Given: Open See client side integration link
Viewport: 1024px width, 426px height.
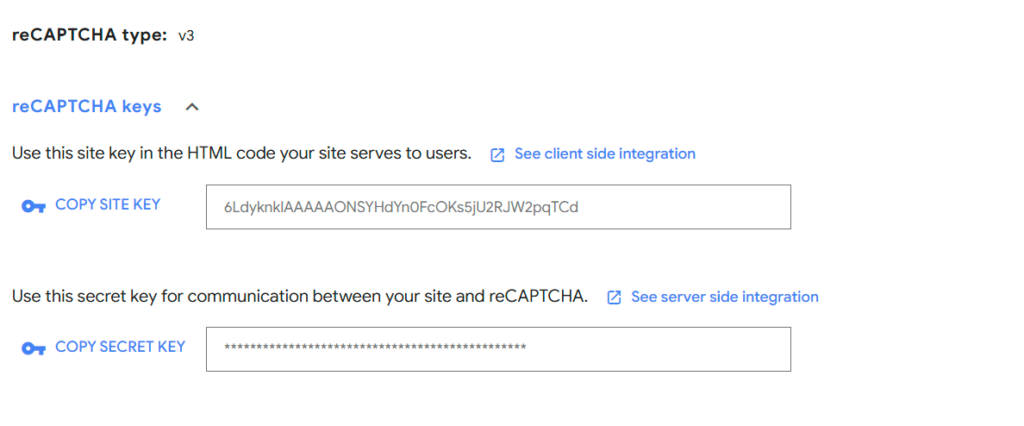Looking at the screenshot, I should coord(605,154).
